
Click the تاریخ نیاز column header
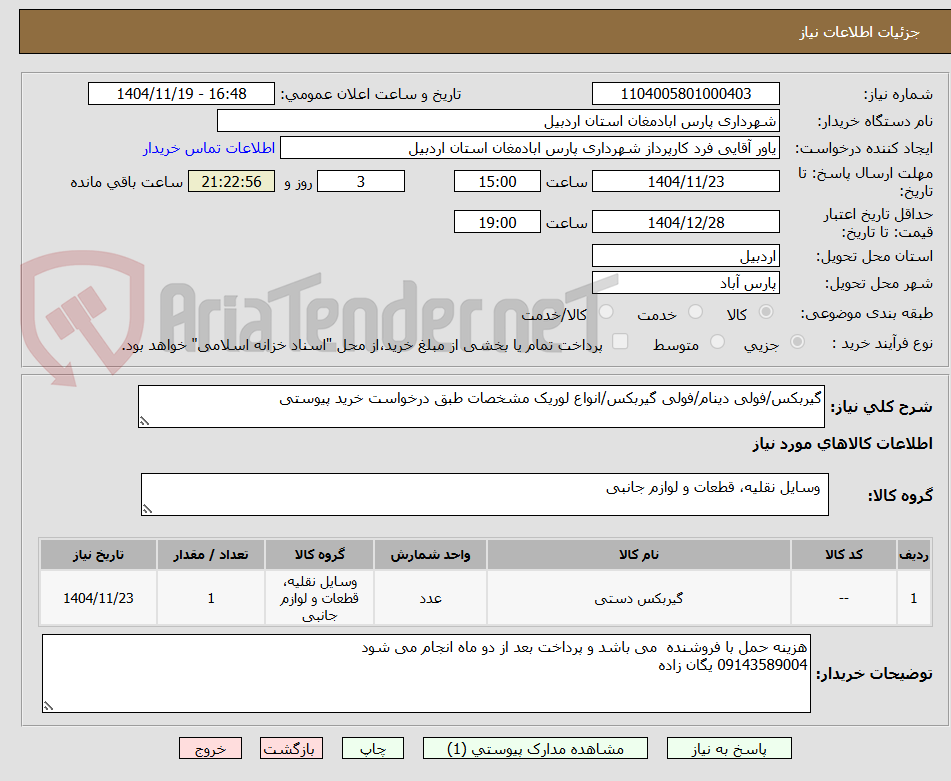[98, 555]
